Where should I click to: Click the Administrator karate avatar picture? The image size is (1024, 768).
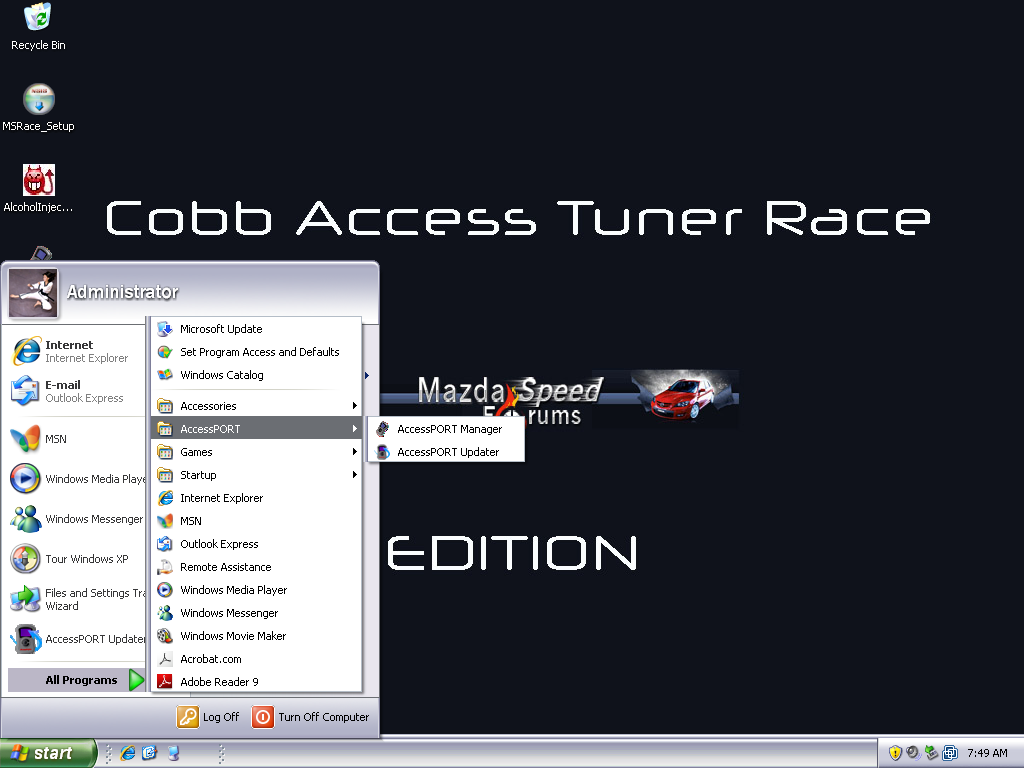(x=33, y=293)
